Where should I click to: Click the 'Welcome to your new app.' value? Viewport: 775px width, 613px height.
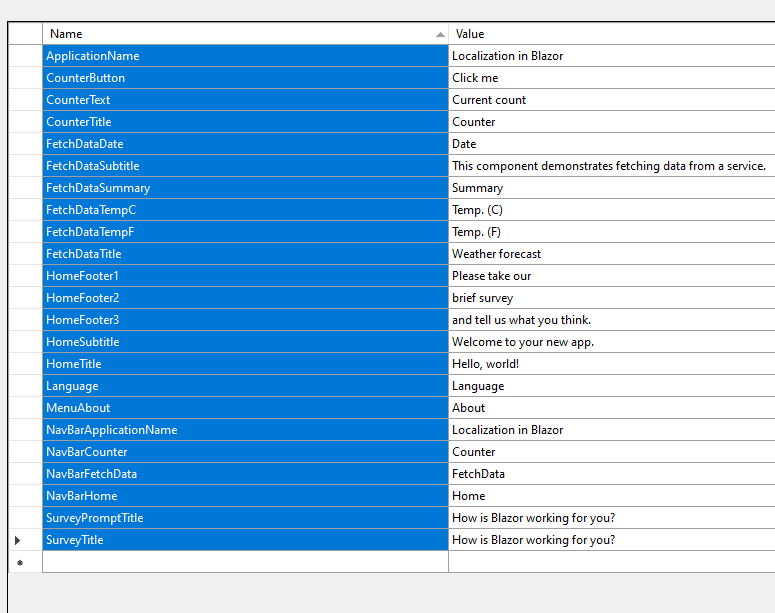pyautogui.click(x=611, y=342)
